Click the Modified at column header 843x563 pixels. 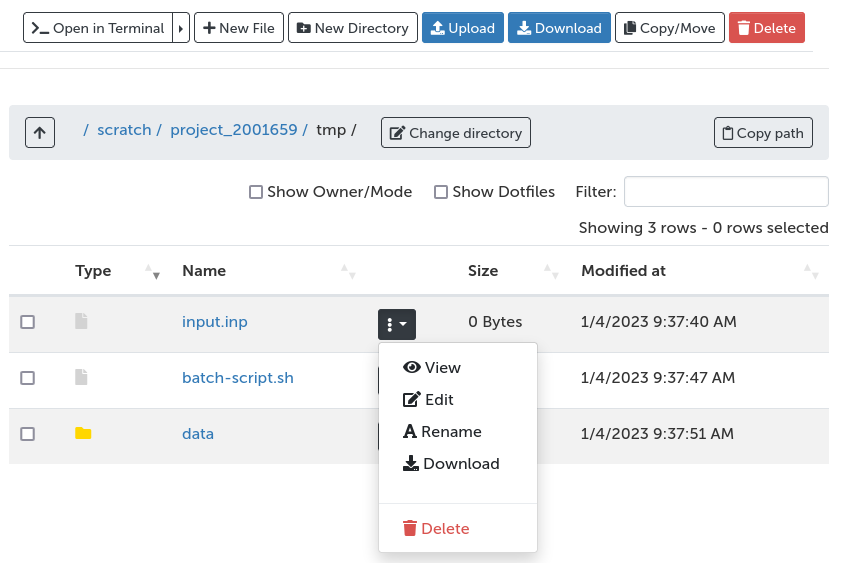click(x=623, y=271)
